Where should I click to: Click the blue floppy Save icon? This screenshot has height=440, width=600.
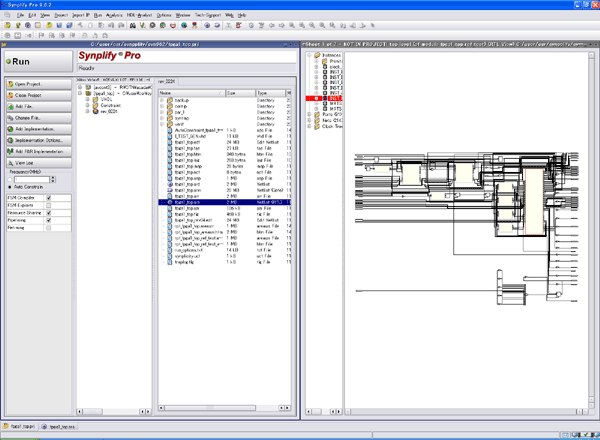click(x=59, y=25)
